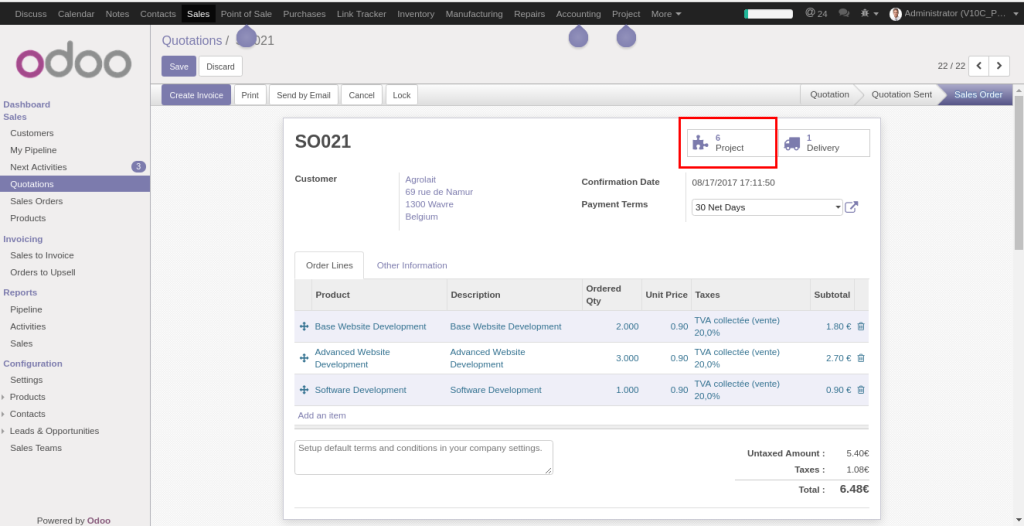The height and width of the screenshot is (526, 1024).
Task: Click the terms and conditions text area
Action: click(424, 457)
